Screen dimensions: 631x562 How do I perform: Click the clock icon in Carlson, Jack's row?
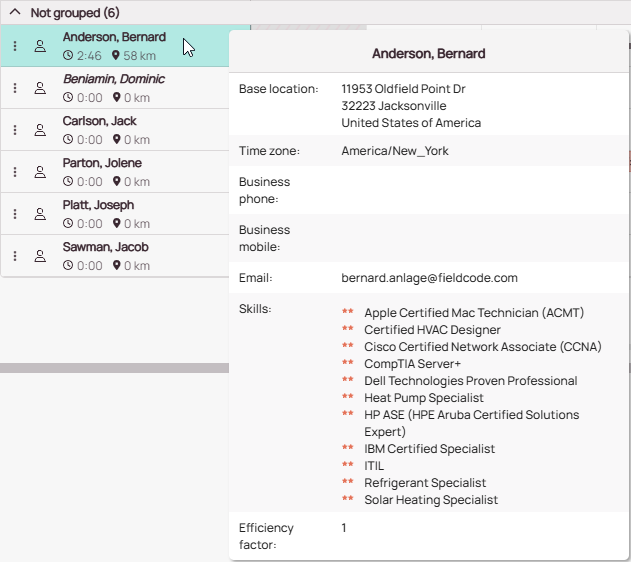(68, 139)
